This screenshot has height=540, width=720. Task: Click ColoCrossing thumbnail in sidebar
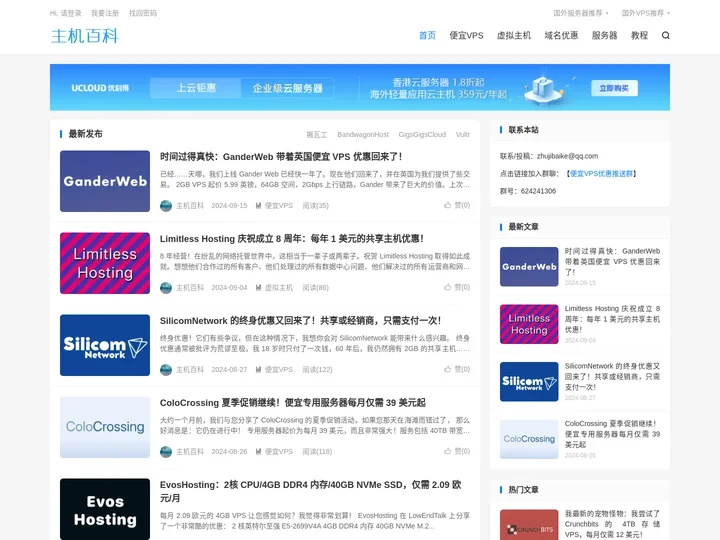529,439
